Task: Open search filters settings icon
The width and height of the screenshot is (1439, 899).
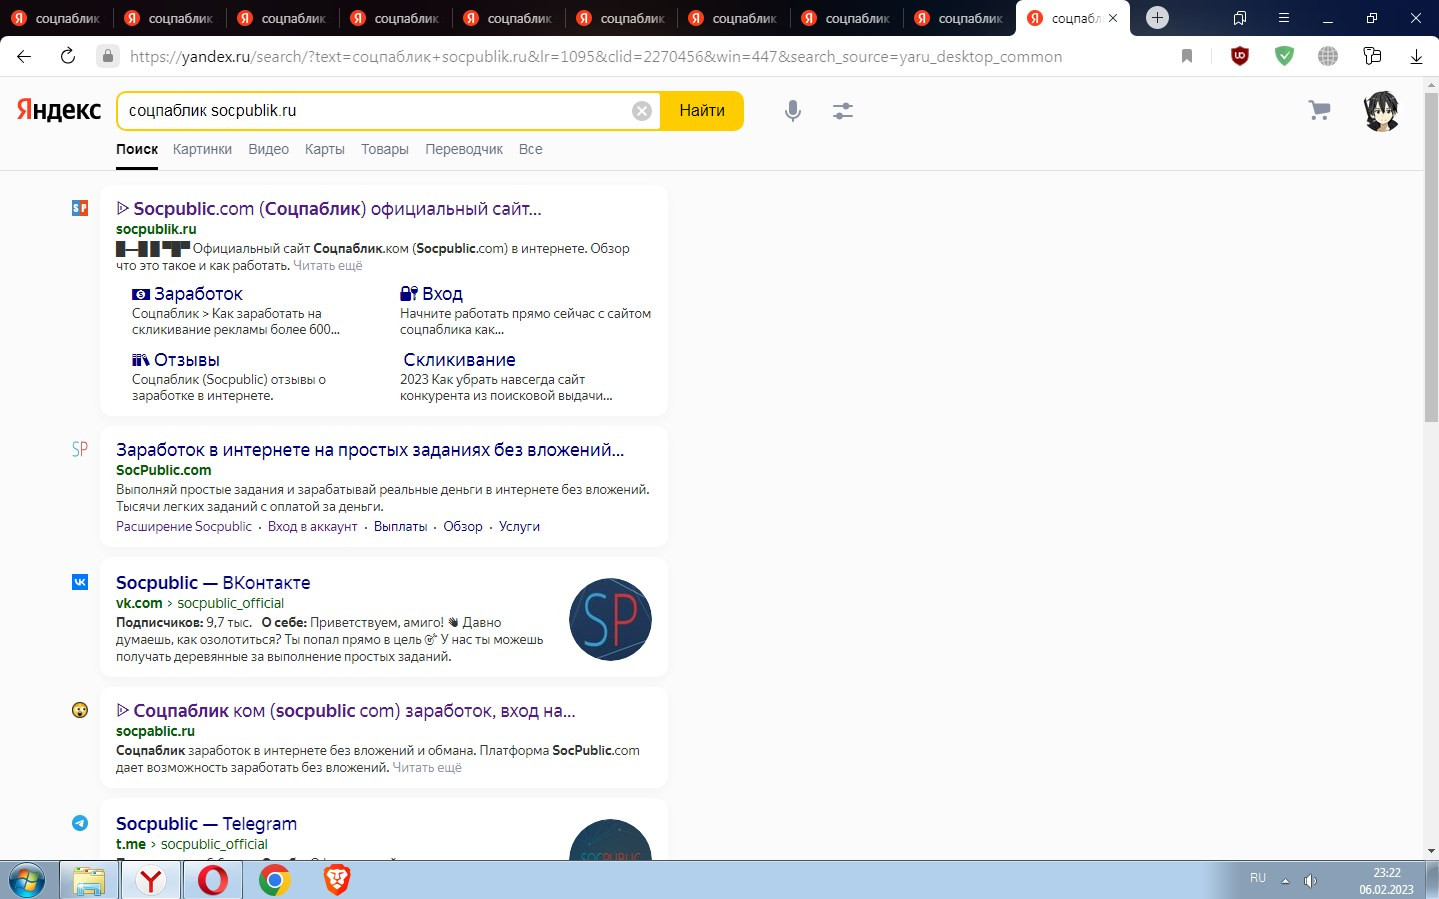Action: pyautogui.click(x=843, y=111)
